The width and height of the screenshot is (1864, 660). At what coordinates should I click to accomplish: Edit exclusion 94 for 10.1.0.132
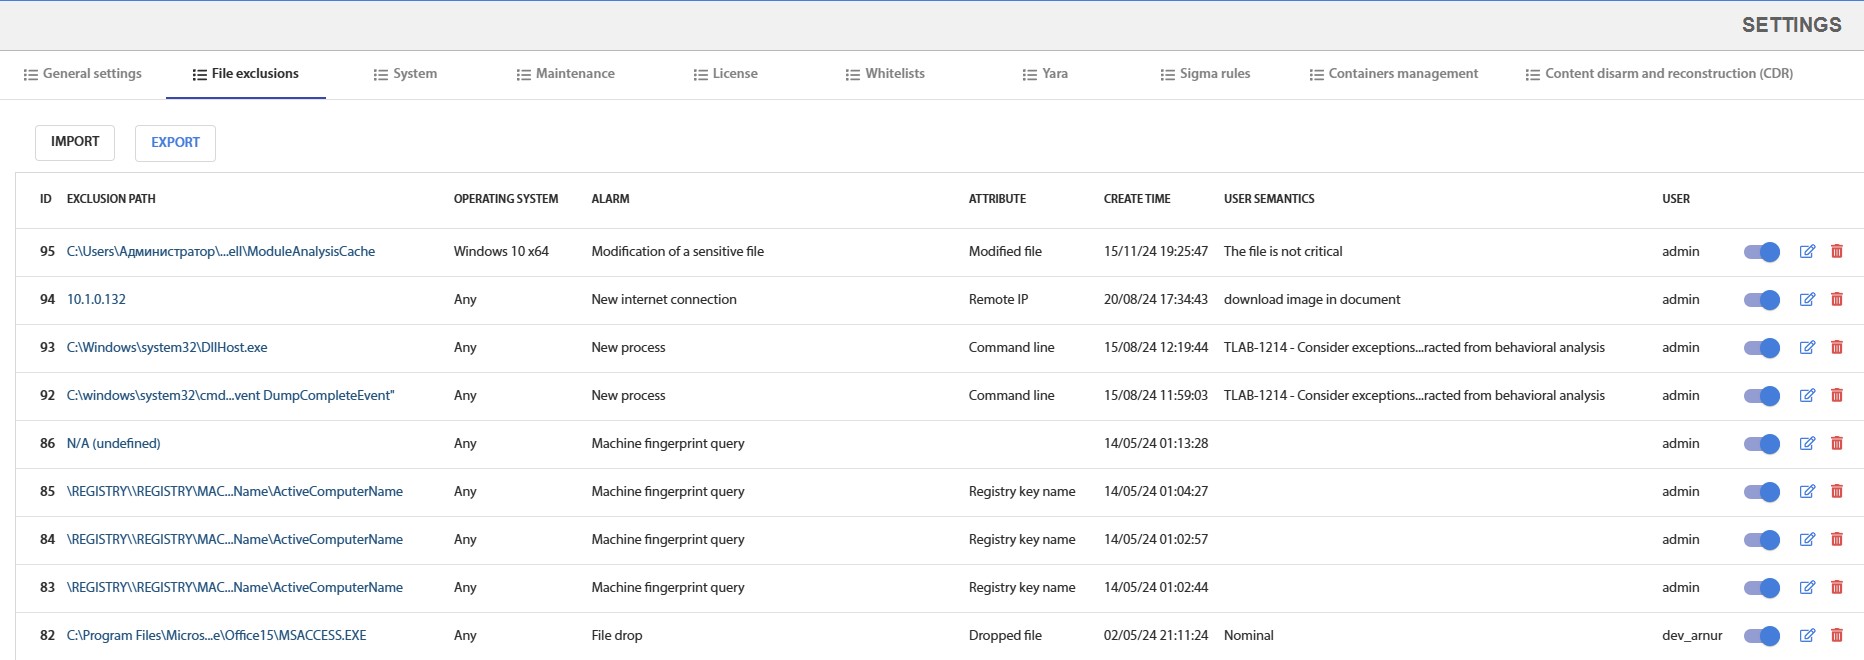1807,300
